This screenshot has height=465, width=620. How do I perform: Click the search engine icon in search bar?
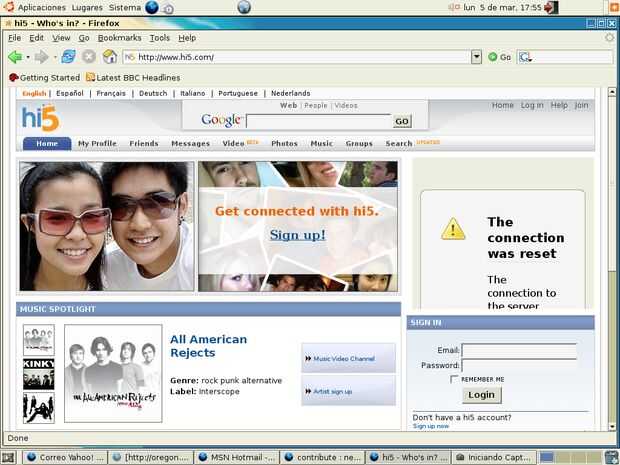coord(525,57)
